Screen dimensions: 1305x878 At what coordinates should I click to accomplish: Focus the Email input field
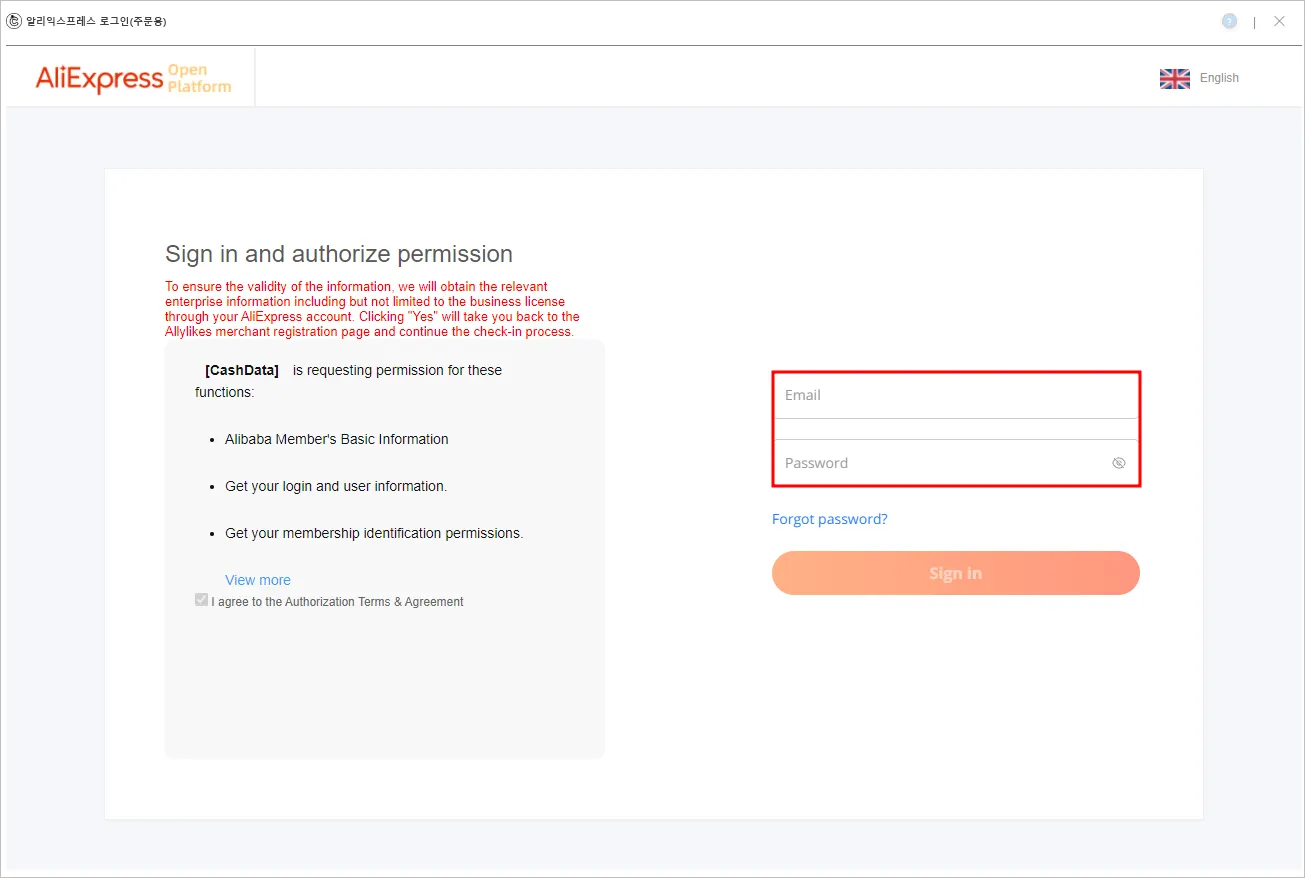click(956, 395)
